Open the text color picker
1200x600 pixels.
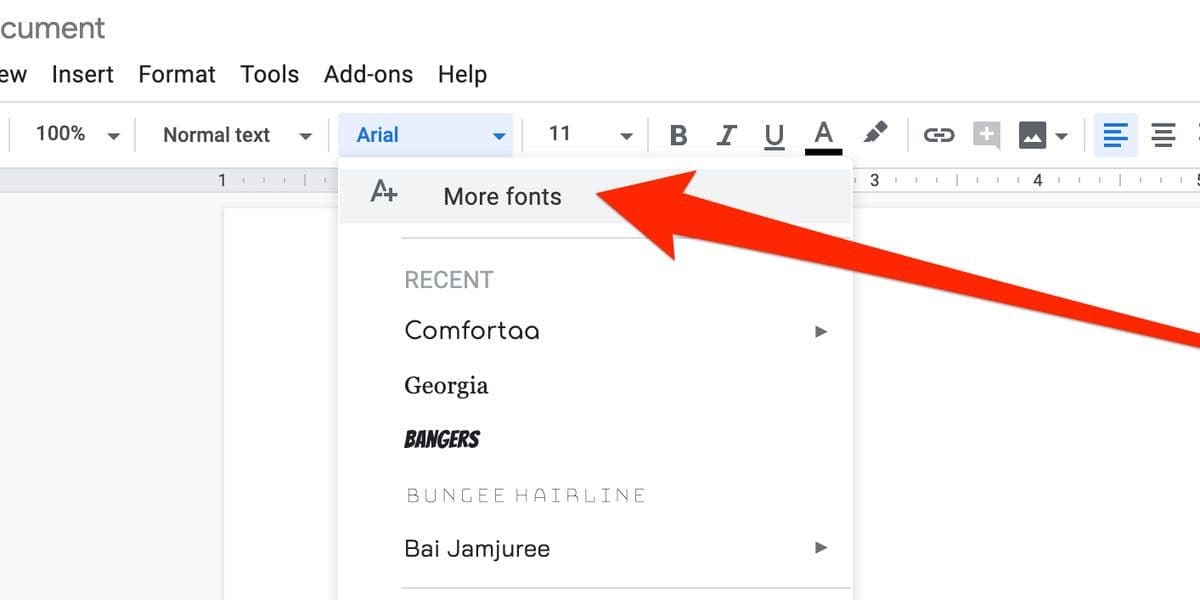823,135
